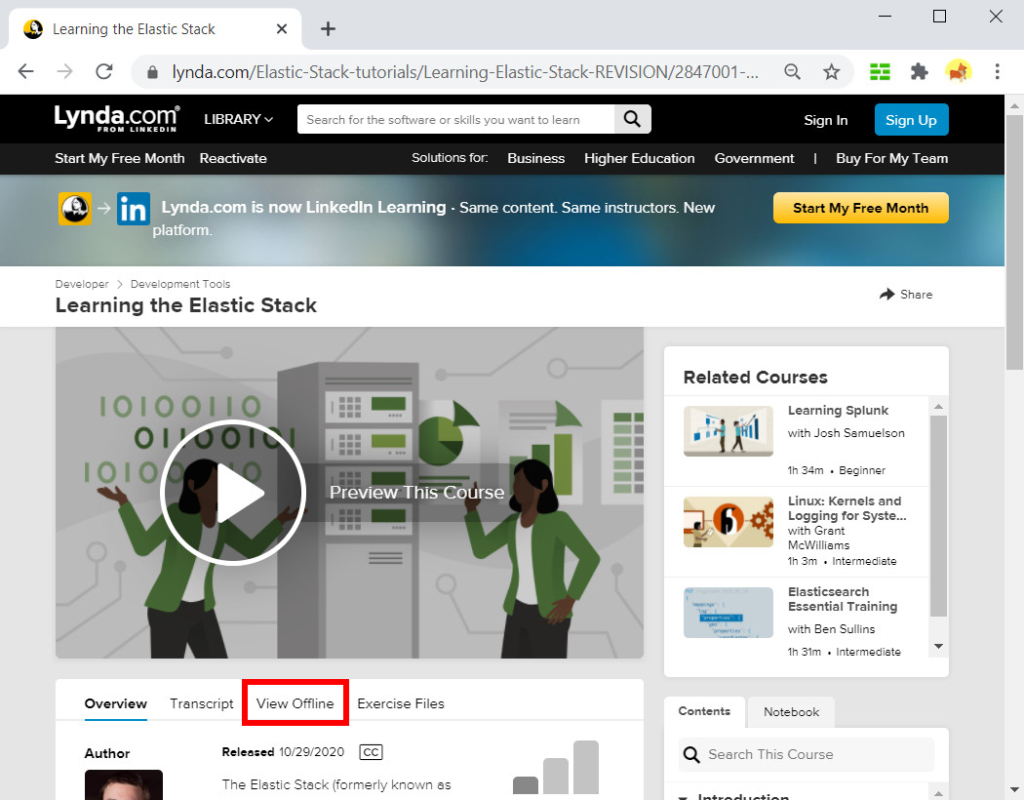Open the Learning Splunk course title

pyautogui.click(x=838, y=410)
